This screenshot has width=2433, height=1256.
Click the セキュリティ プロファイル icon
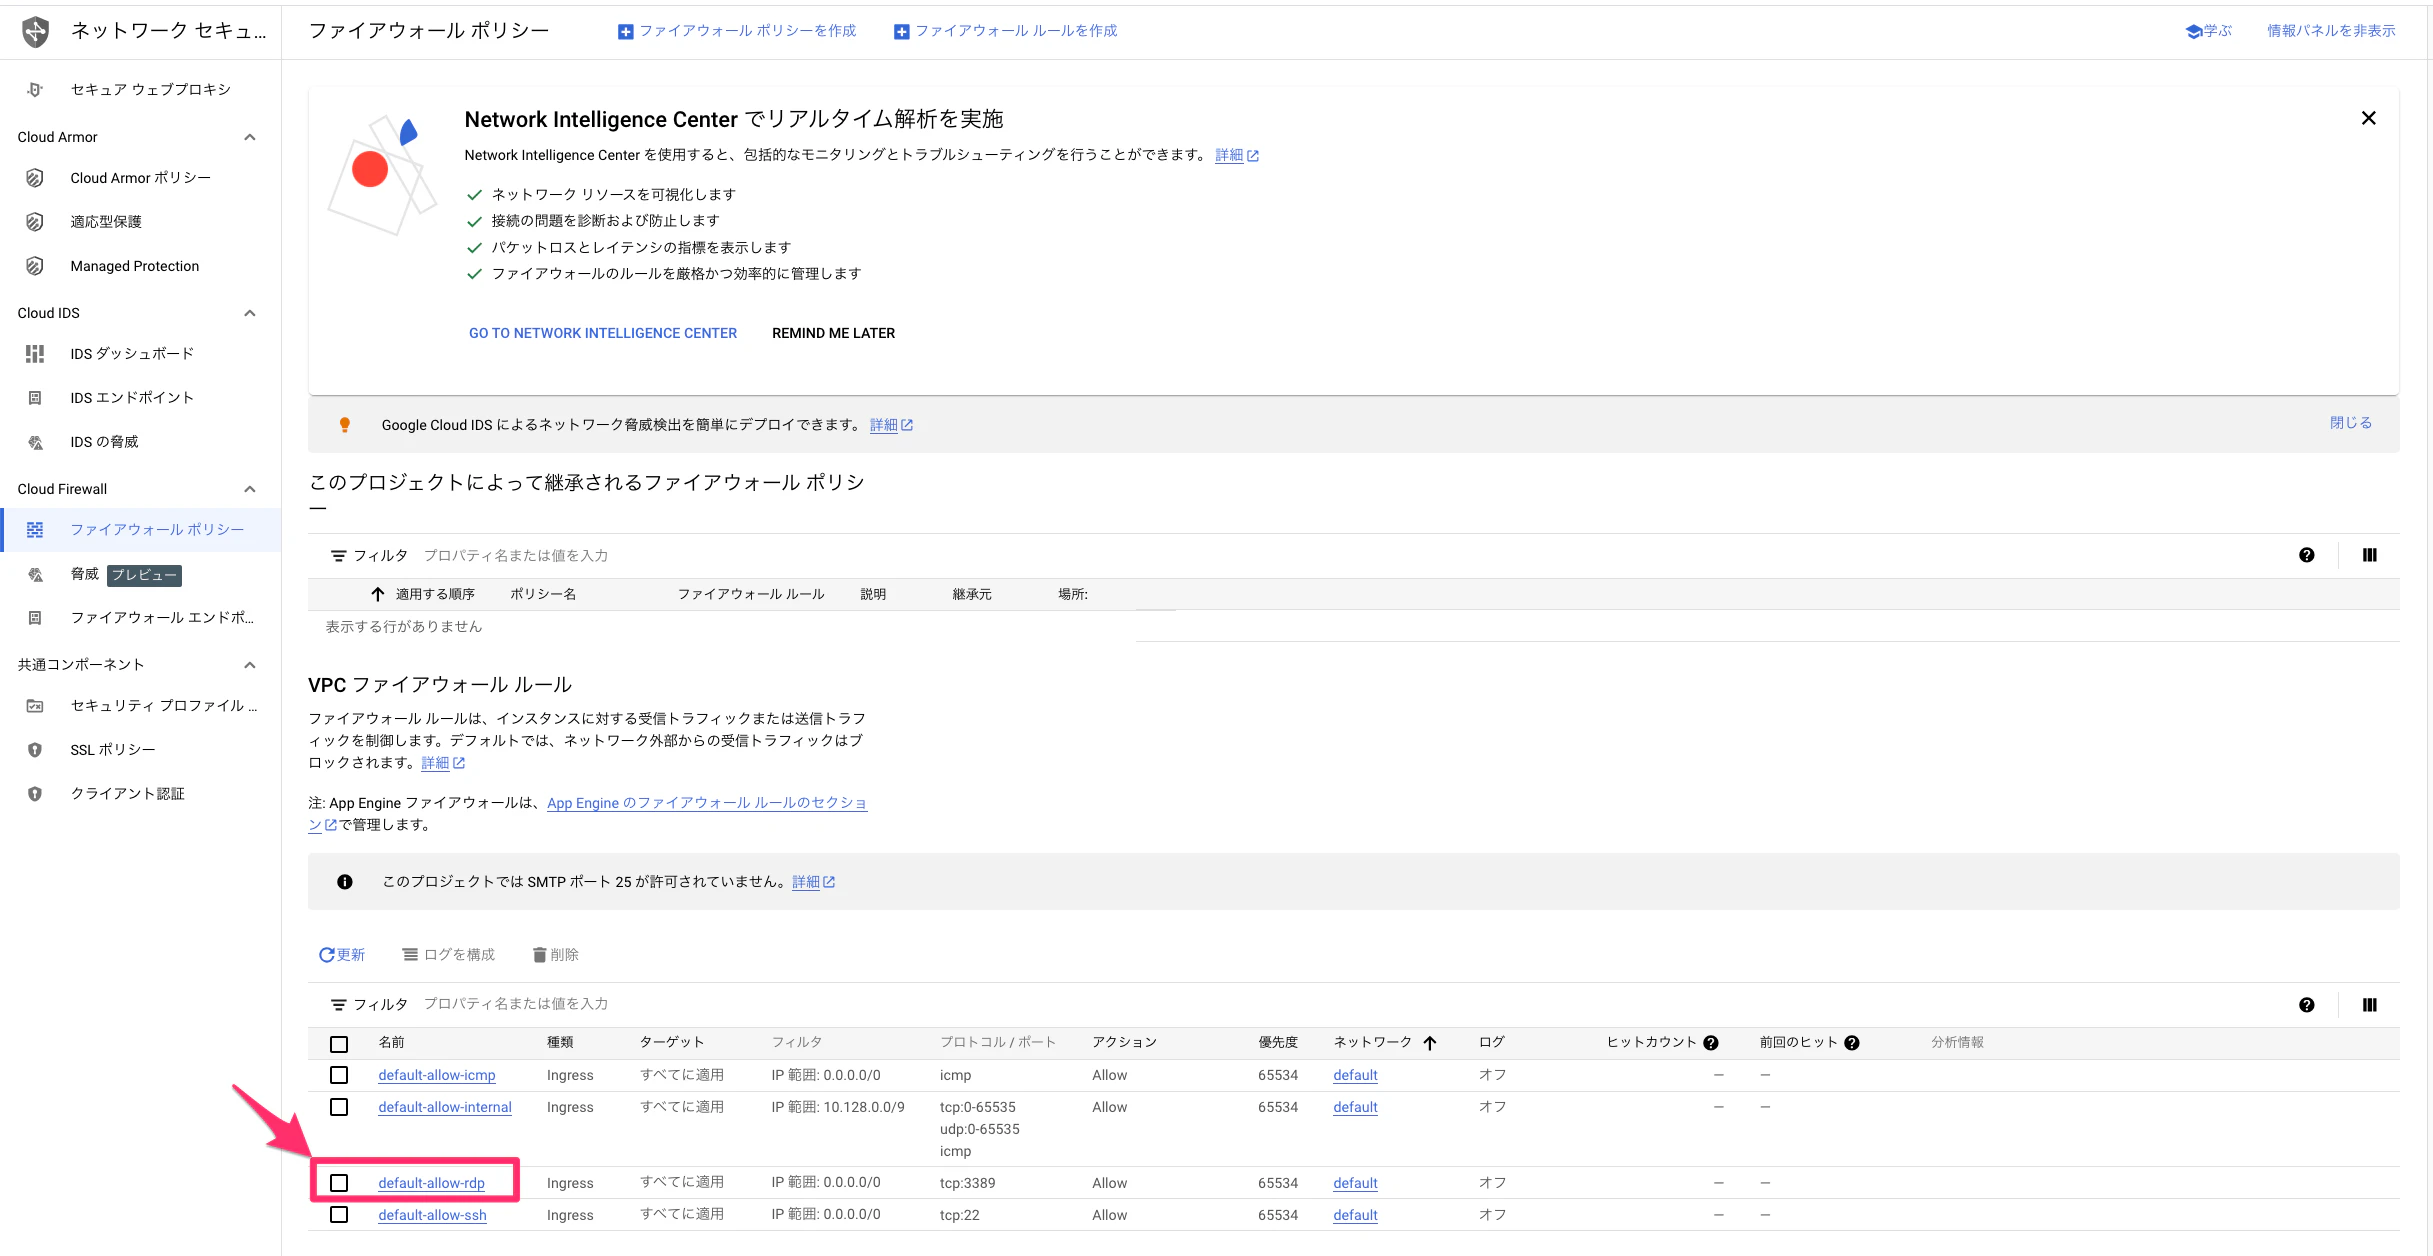[x=35, y=706]
